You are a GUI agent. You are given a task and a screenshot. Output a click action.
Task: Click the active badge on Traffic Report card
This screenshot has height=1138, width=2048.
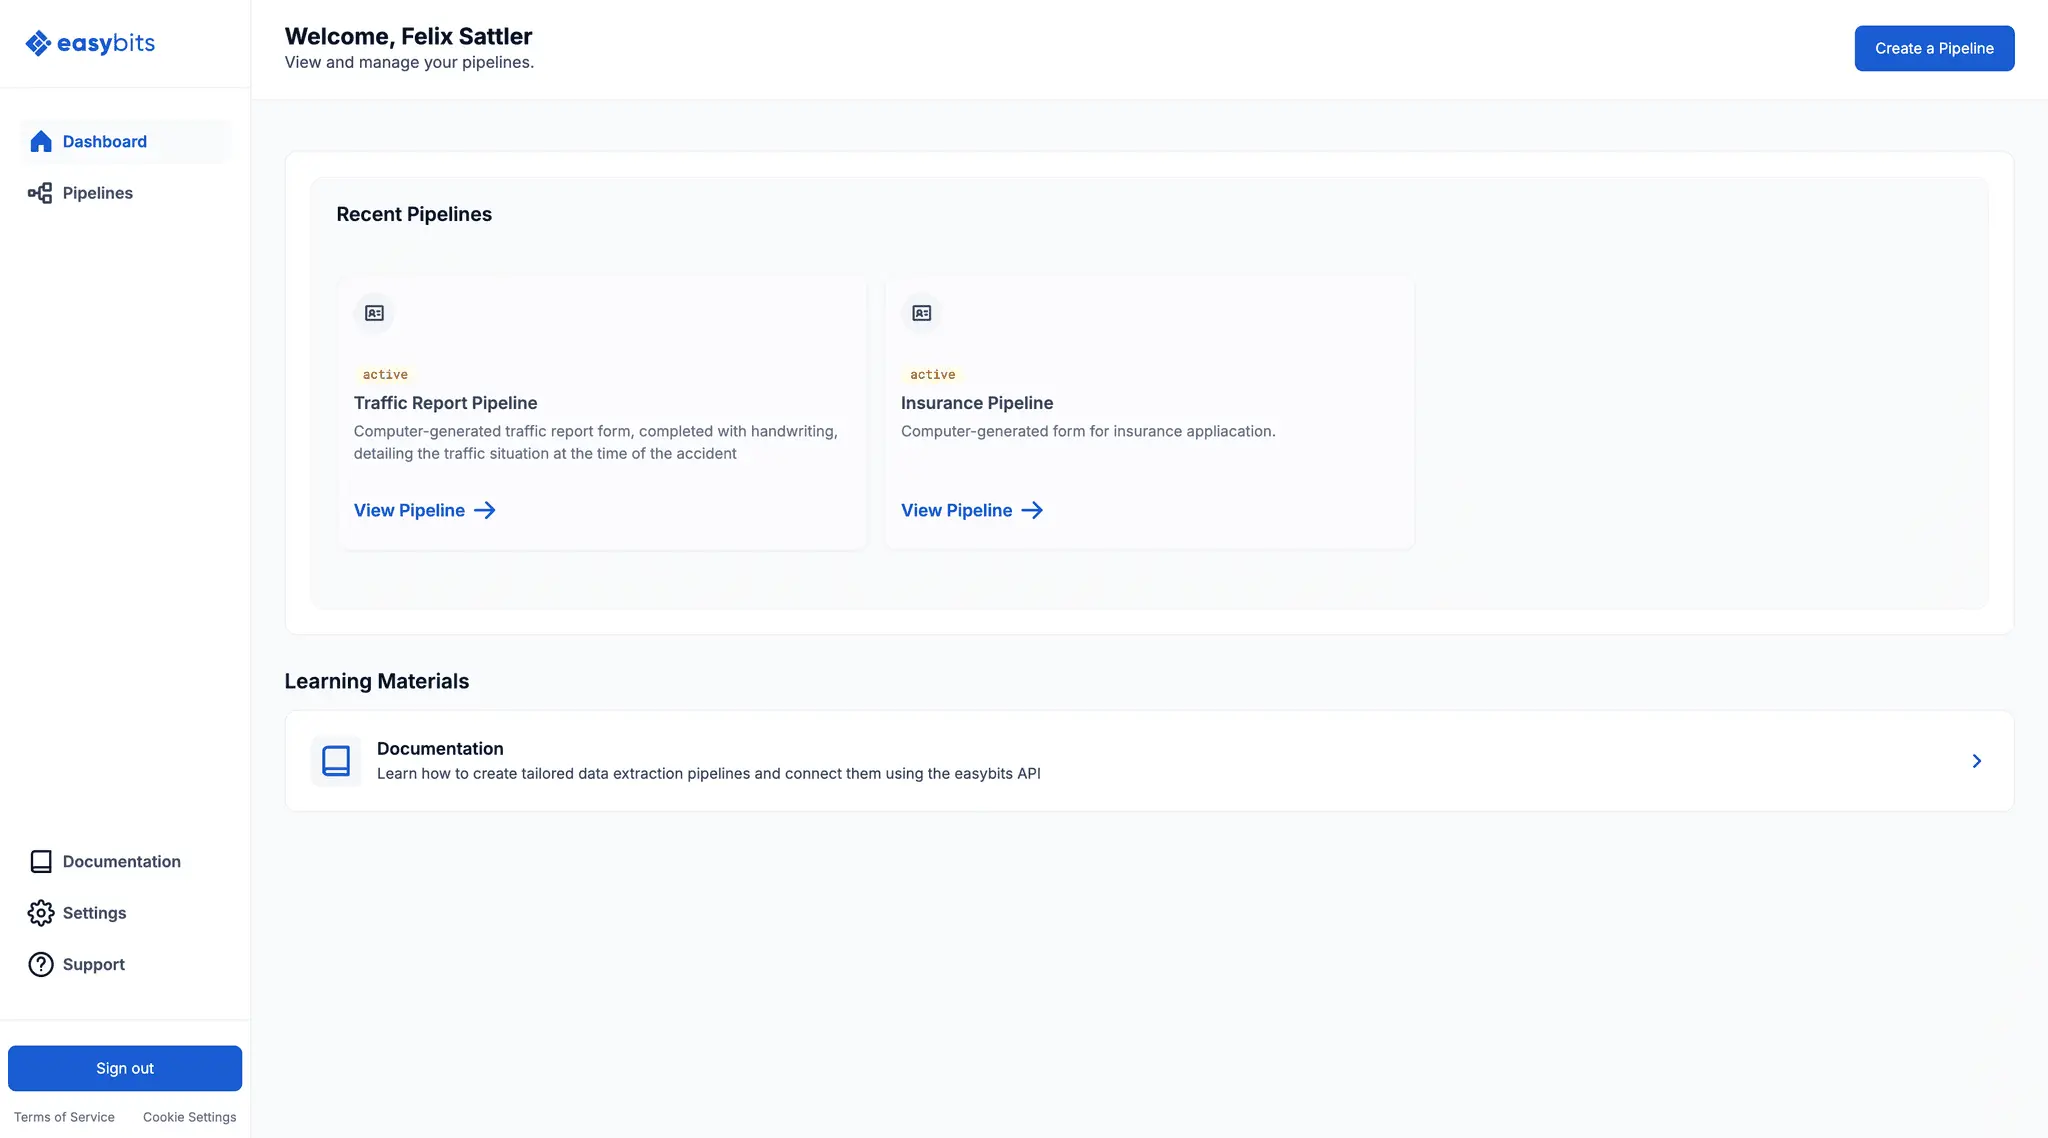pyautogui.click(x=385, y=374)
